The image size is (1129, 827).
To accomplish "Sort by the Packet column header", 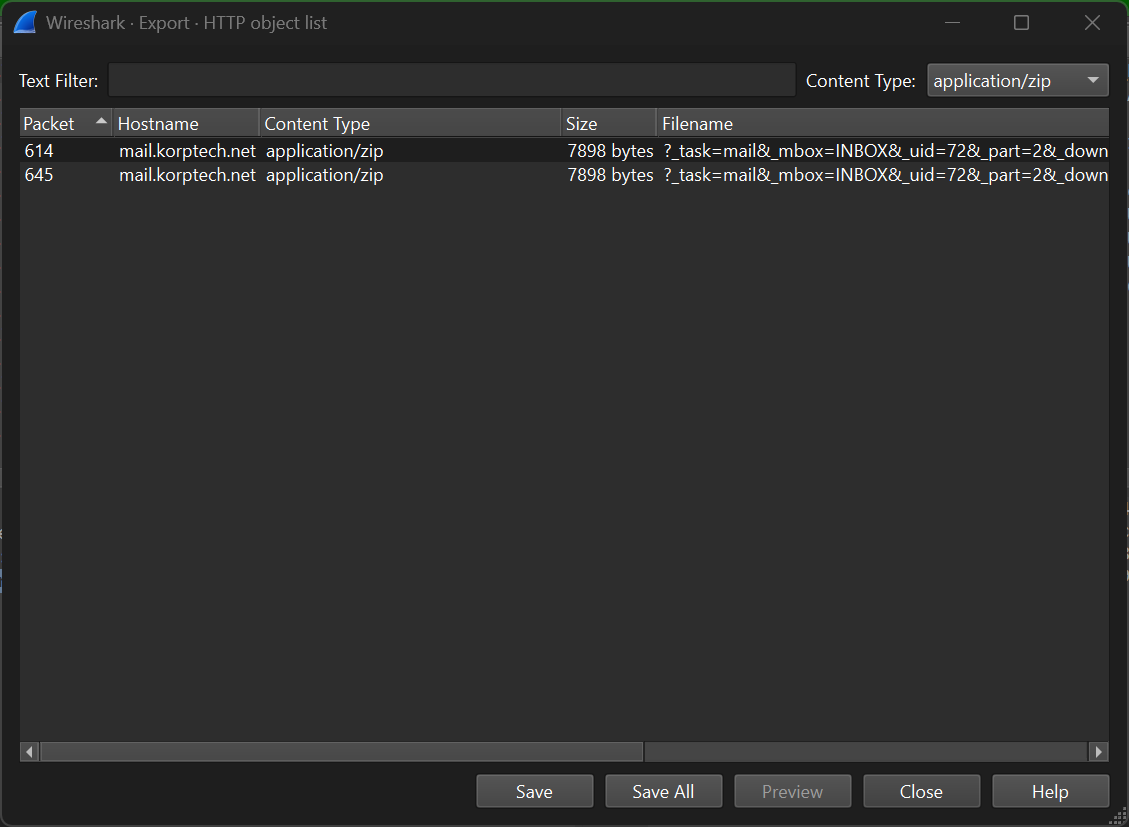I will tap(66, 124).
